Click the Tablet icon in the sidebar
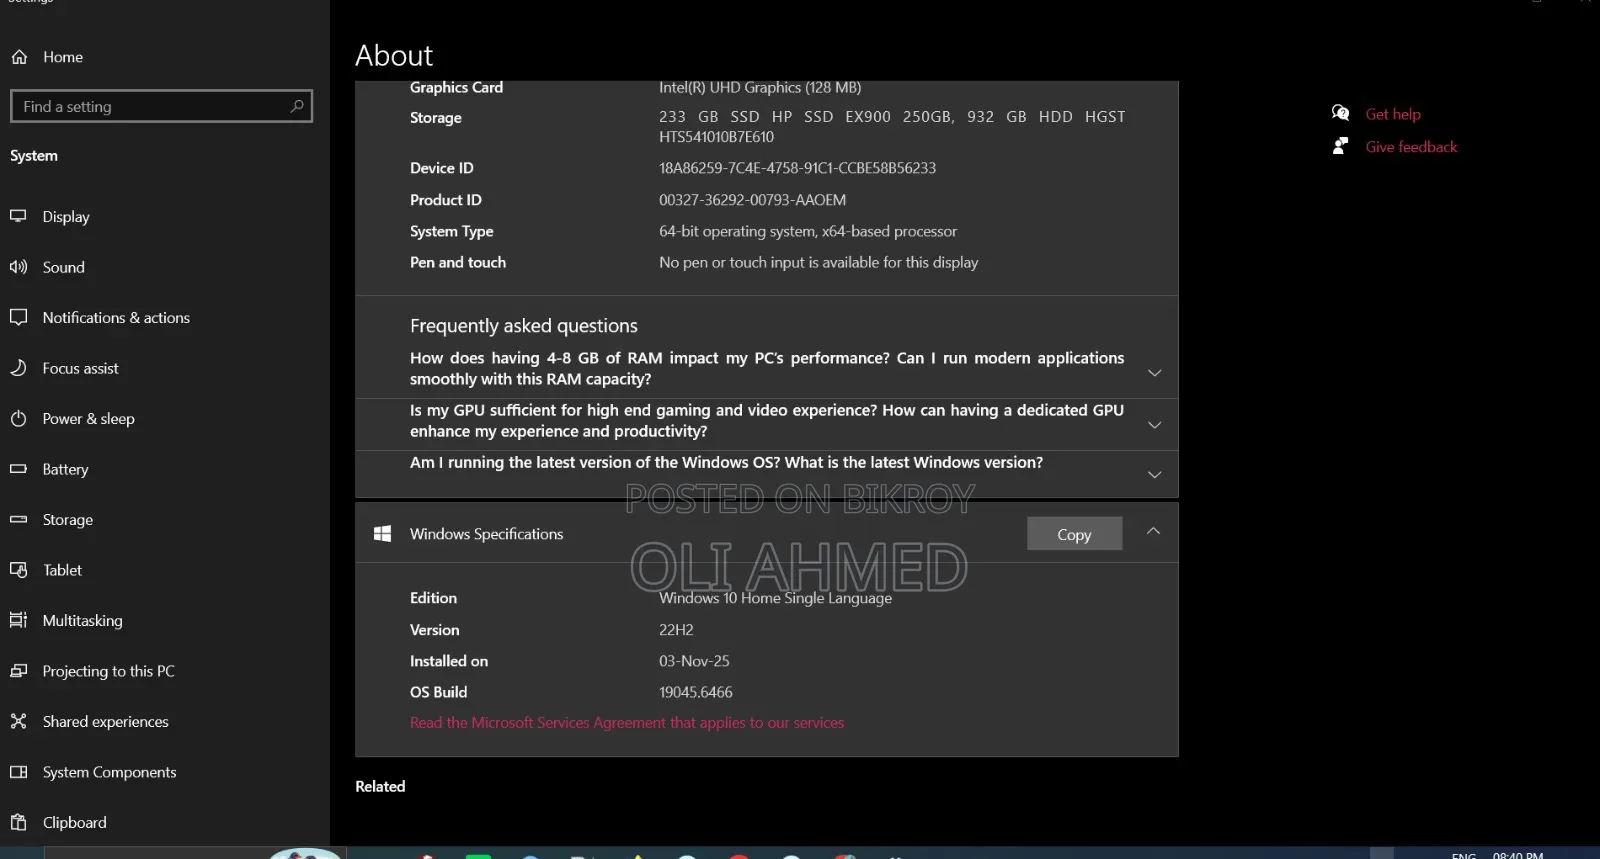This screenshot has height=859, width=1600. coord(18,570)
